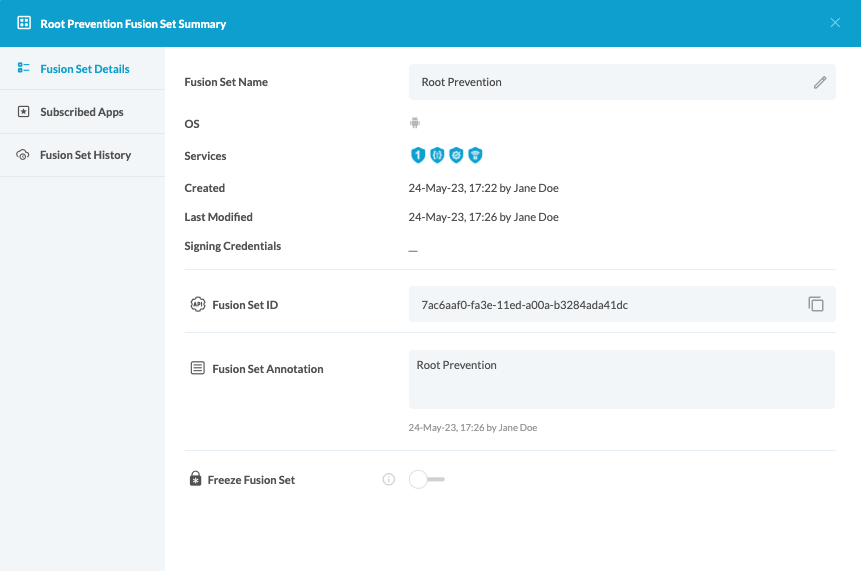
Task: Click the pencil edit icon for Fusion Set Name
Action: (820, 83)
